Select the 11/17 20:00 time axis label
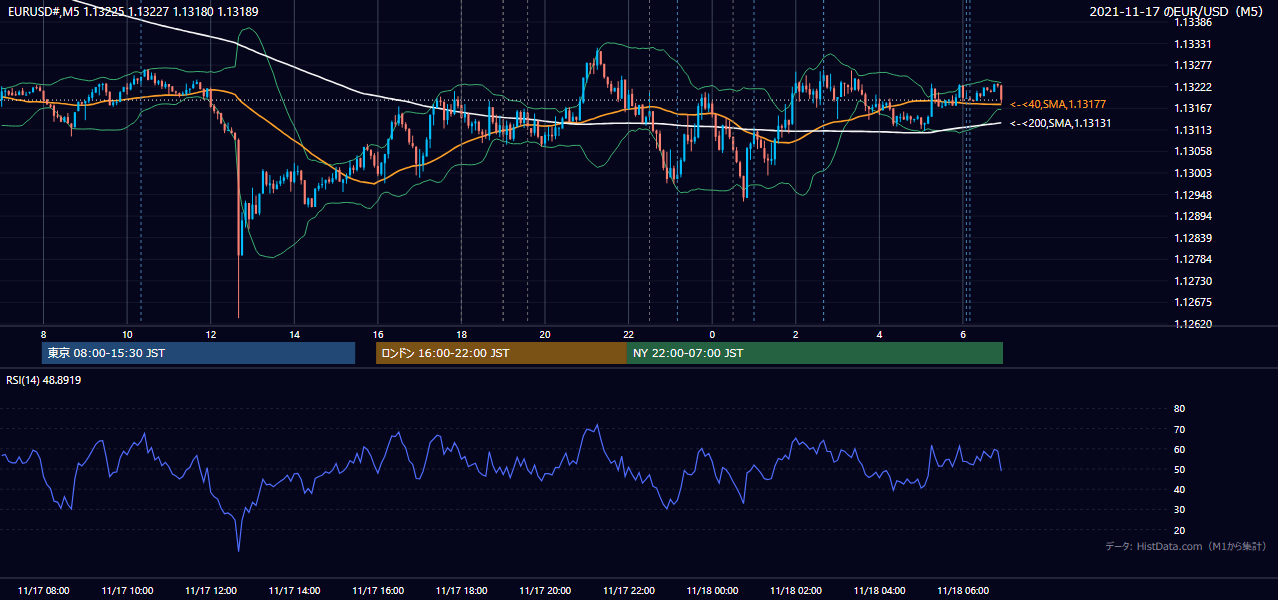The height and width of the screenshot is (600, 1278). (545, 591)
